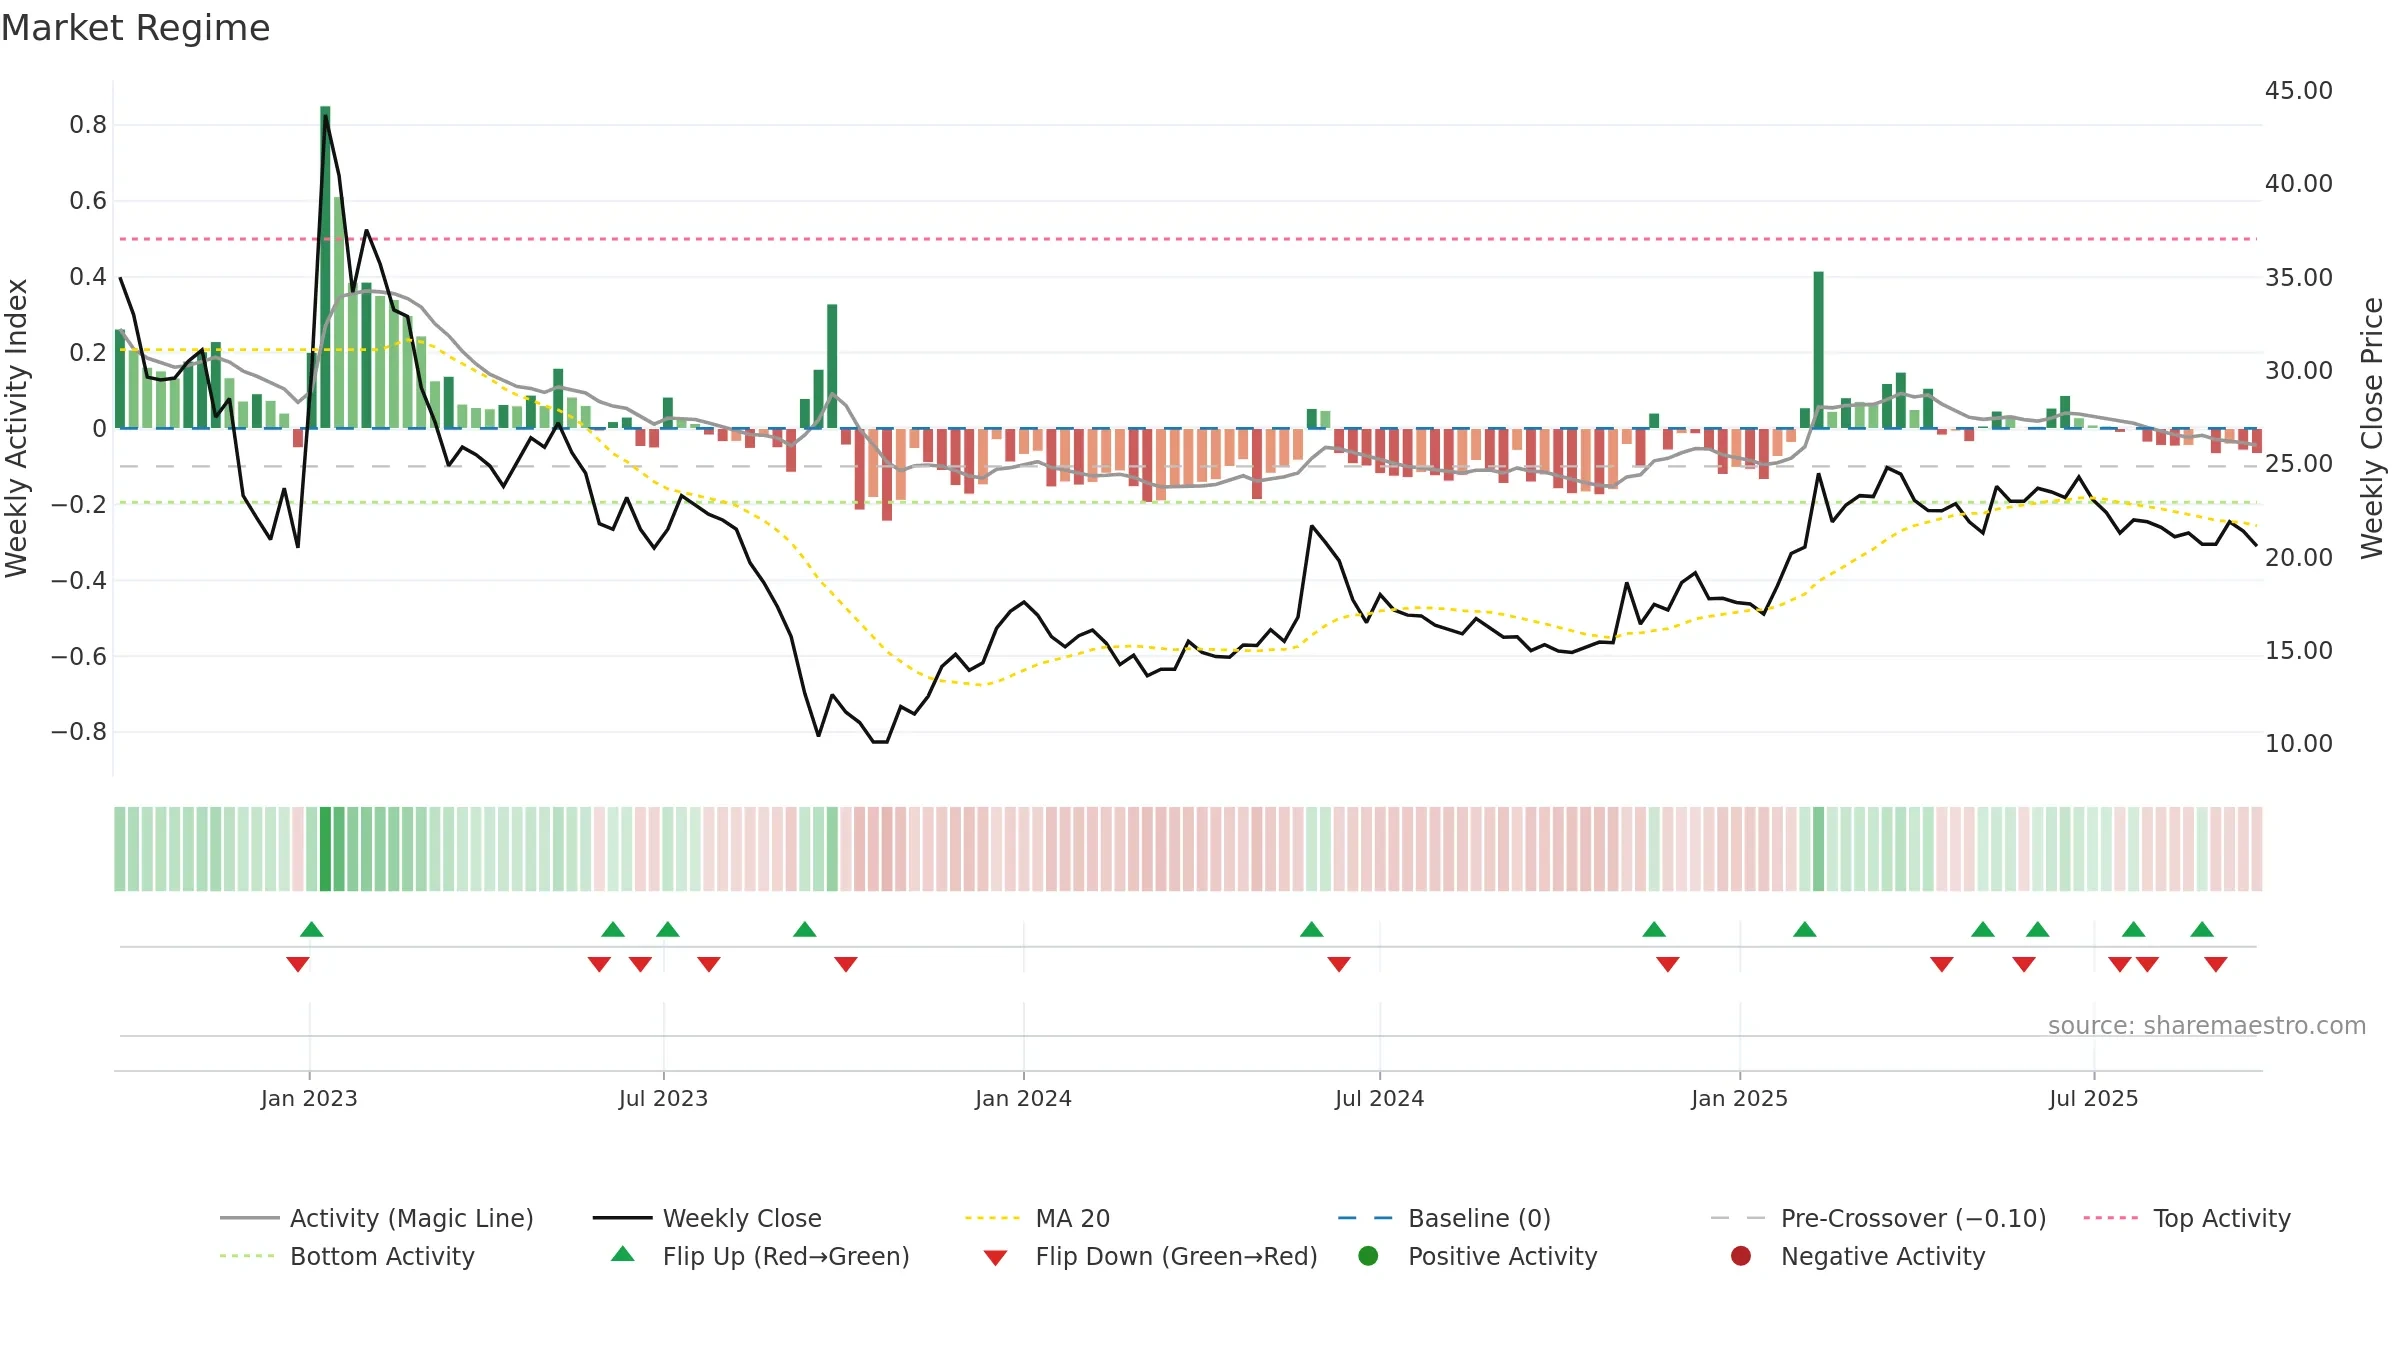The image size is (2400, 1350).
Task: Click the 40.00 price axis label
Action: click(2298, 183)
